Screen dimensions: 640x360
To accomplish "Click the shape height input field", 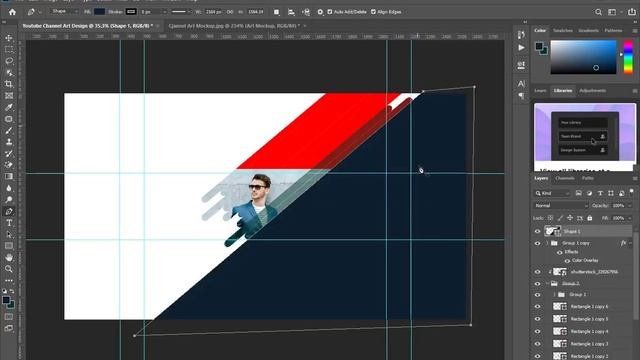I will (x=256, y=12).
